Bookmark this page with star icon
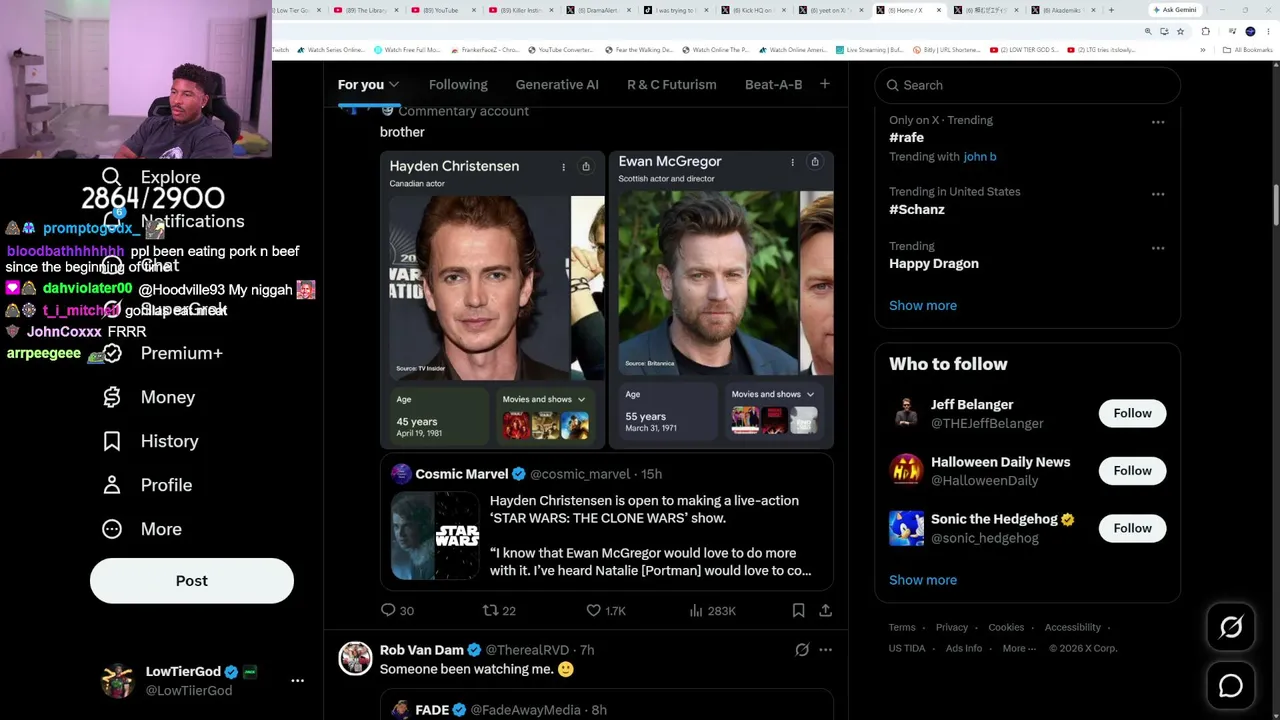 point(1180,31)
